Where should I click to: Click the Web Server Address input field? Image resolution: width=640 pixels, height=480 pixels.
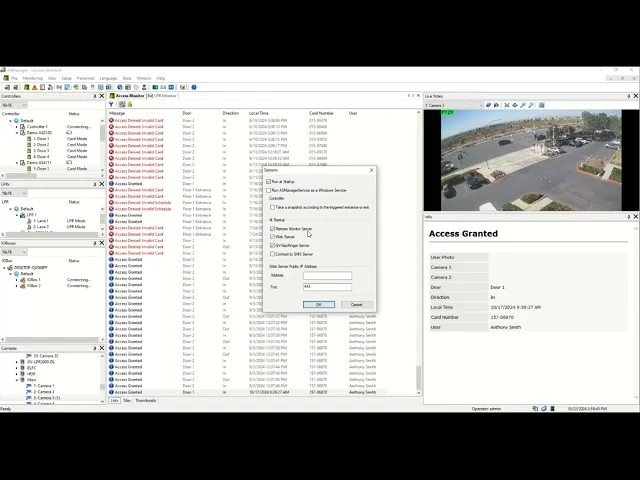[327, 276]
